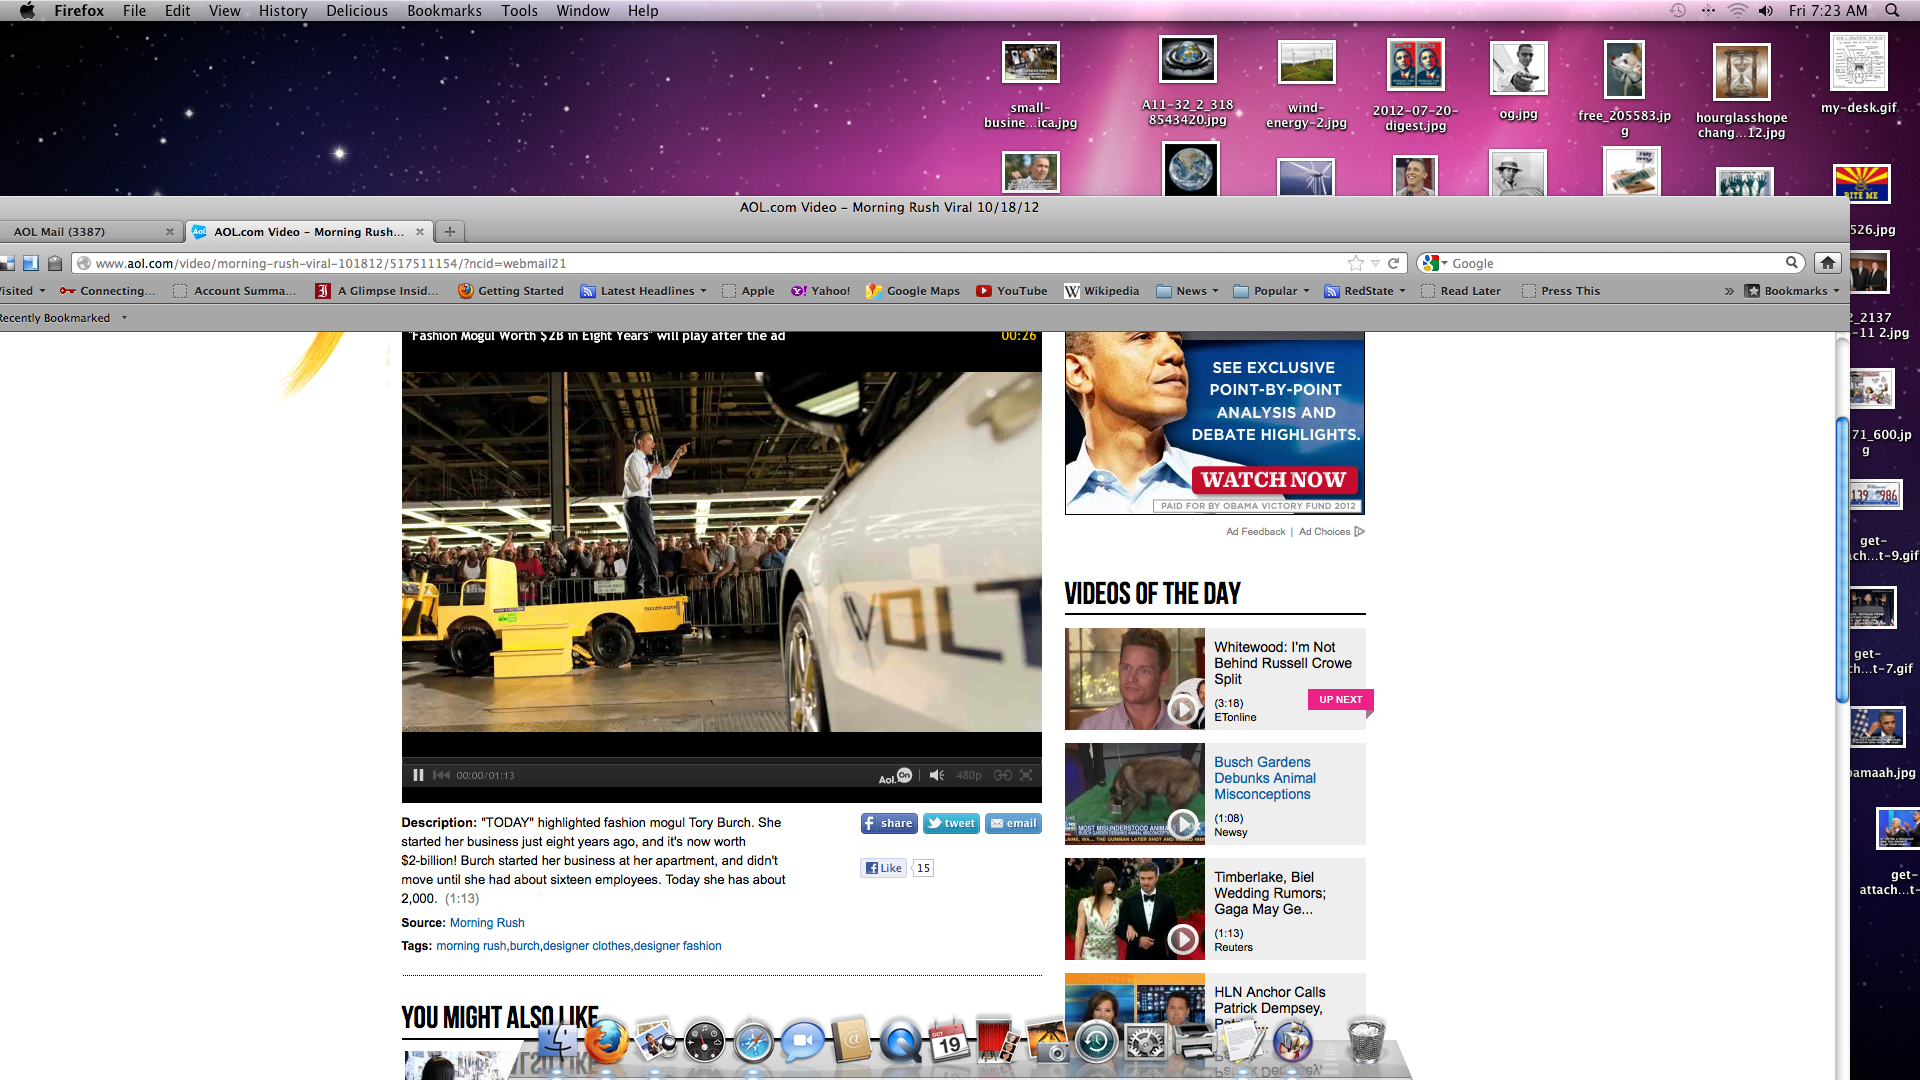Click the system volume icon
The height and width of the screenshot is (1080, 1920).
(x=1766, y=10)
